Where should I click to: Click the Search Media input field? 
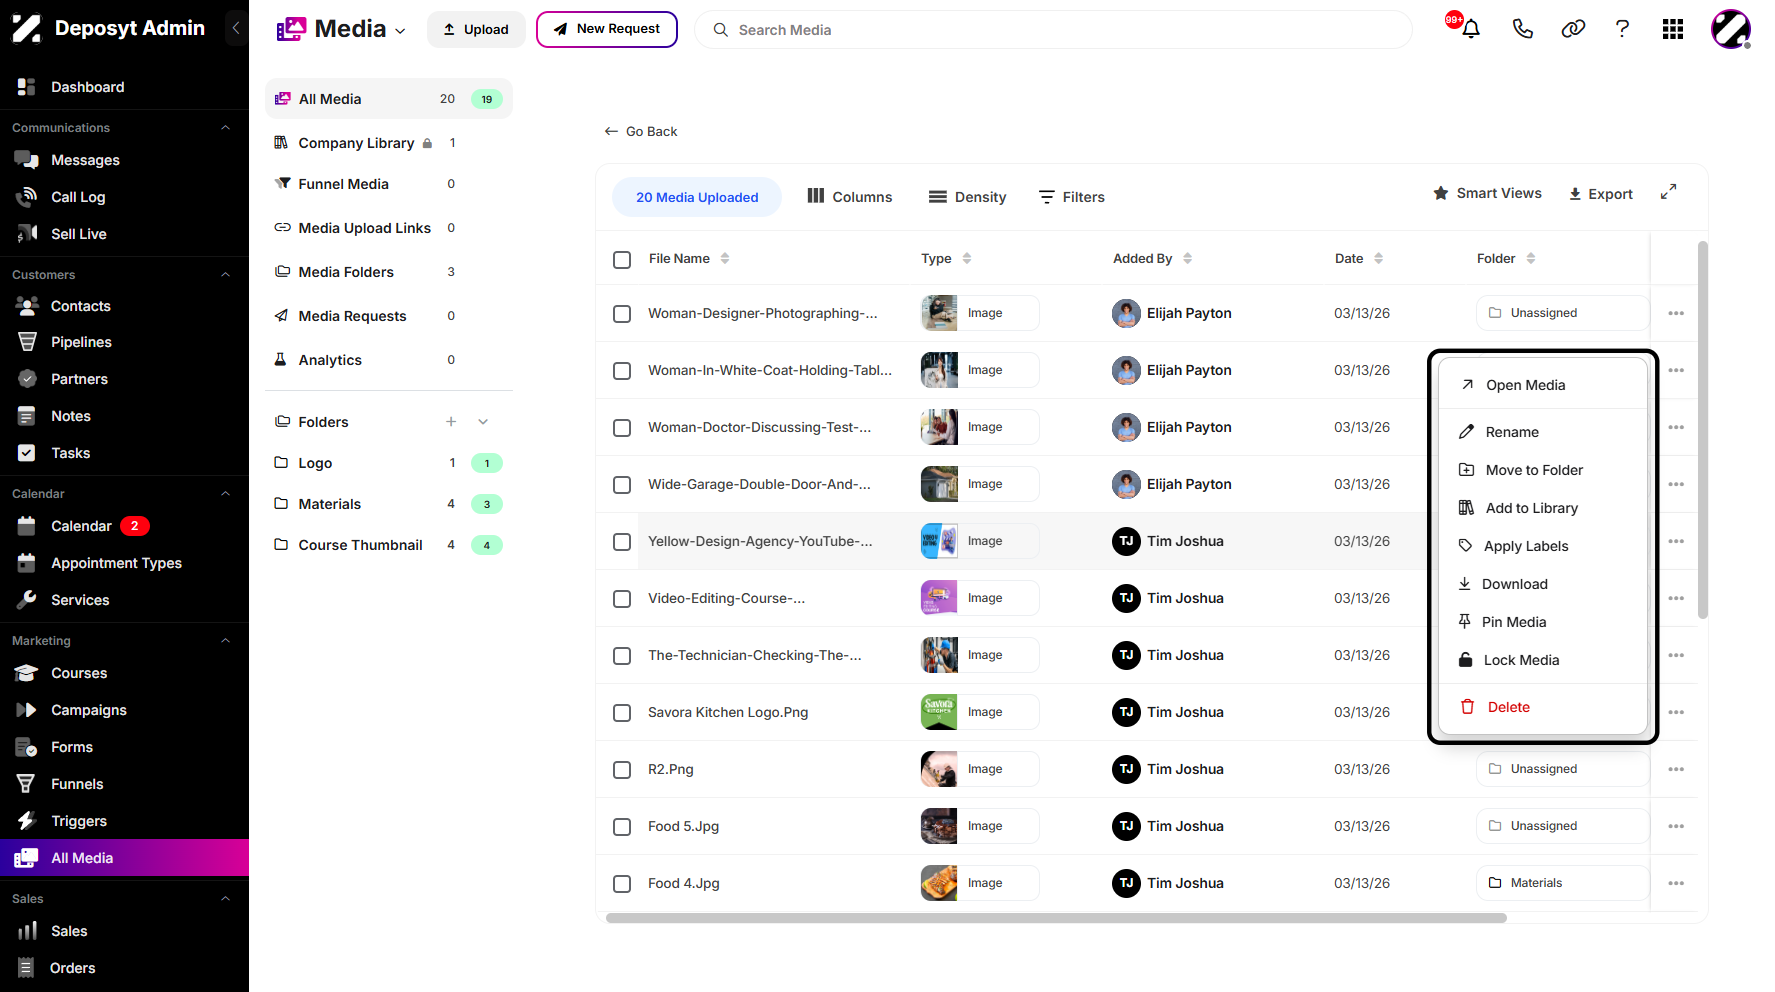tap(1053, 30)
